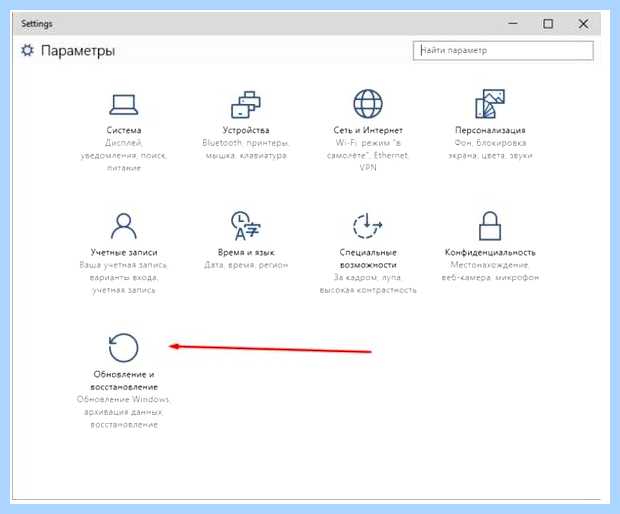This screenshot has width=620, height=514.
Task: Click the Найти параметр search field
Action: coord(503,51)
